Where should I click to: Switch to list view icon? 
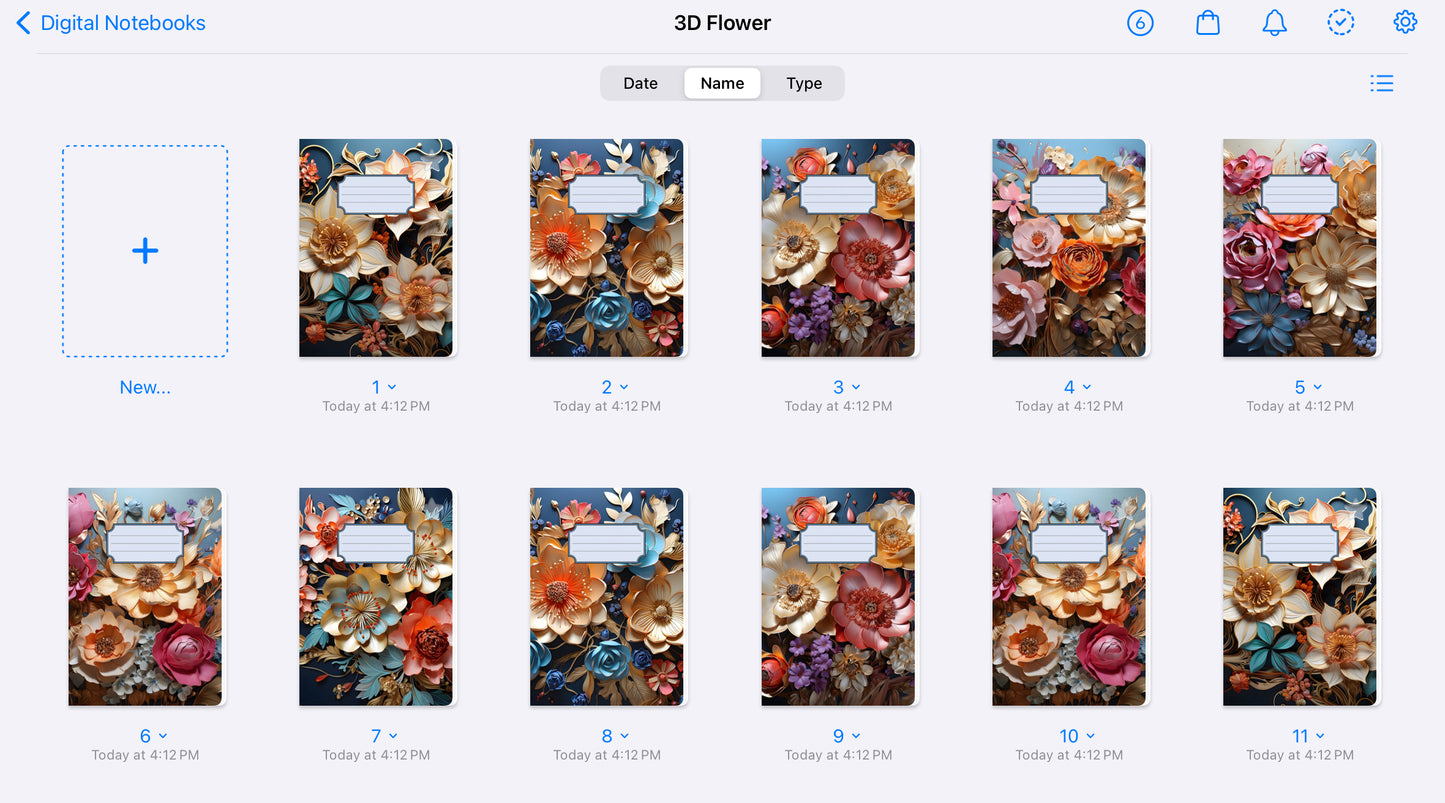[x=1382, y=83]
